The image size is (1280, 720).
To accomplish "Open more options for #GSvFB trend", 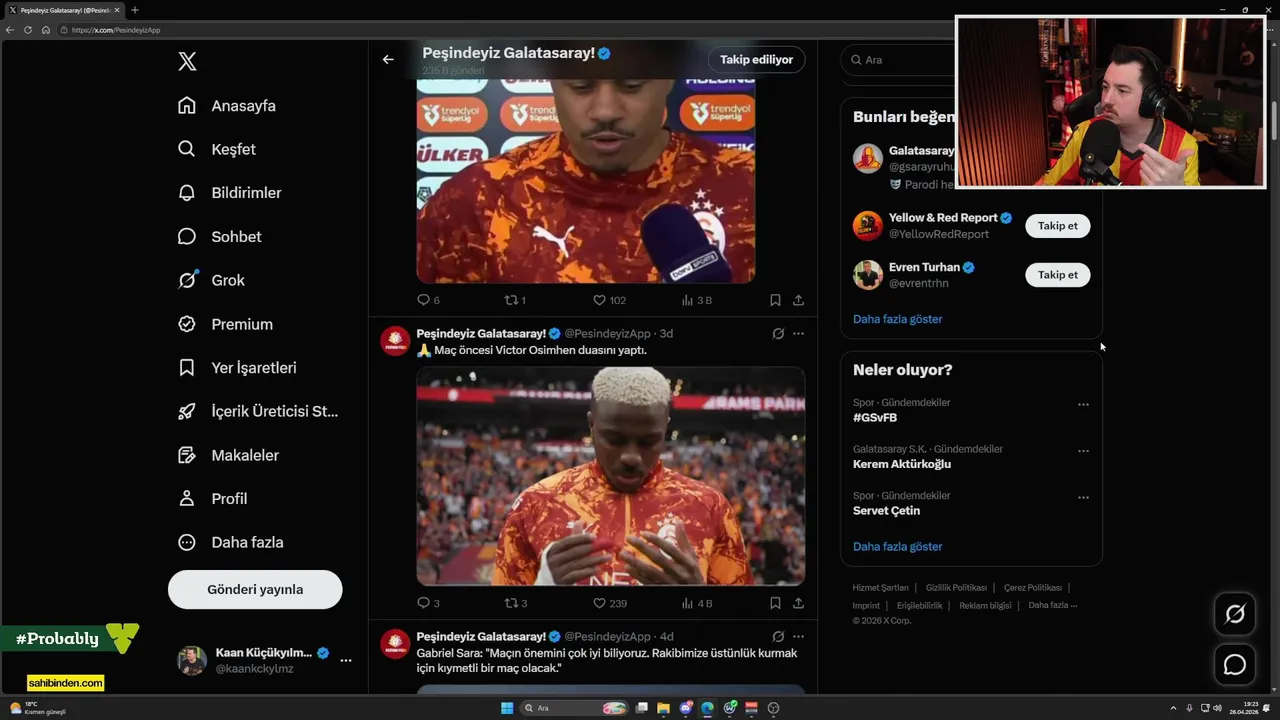I will [1083, 405].
